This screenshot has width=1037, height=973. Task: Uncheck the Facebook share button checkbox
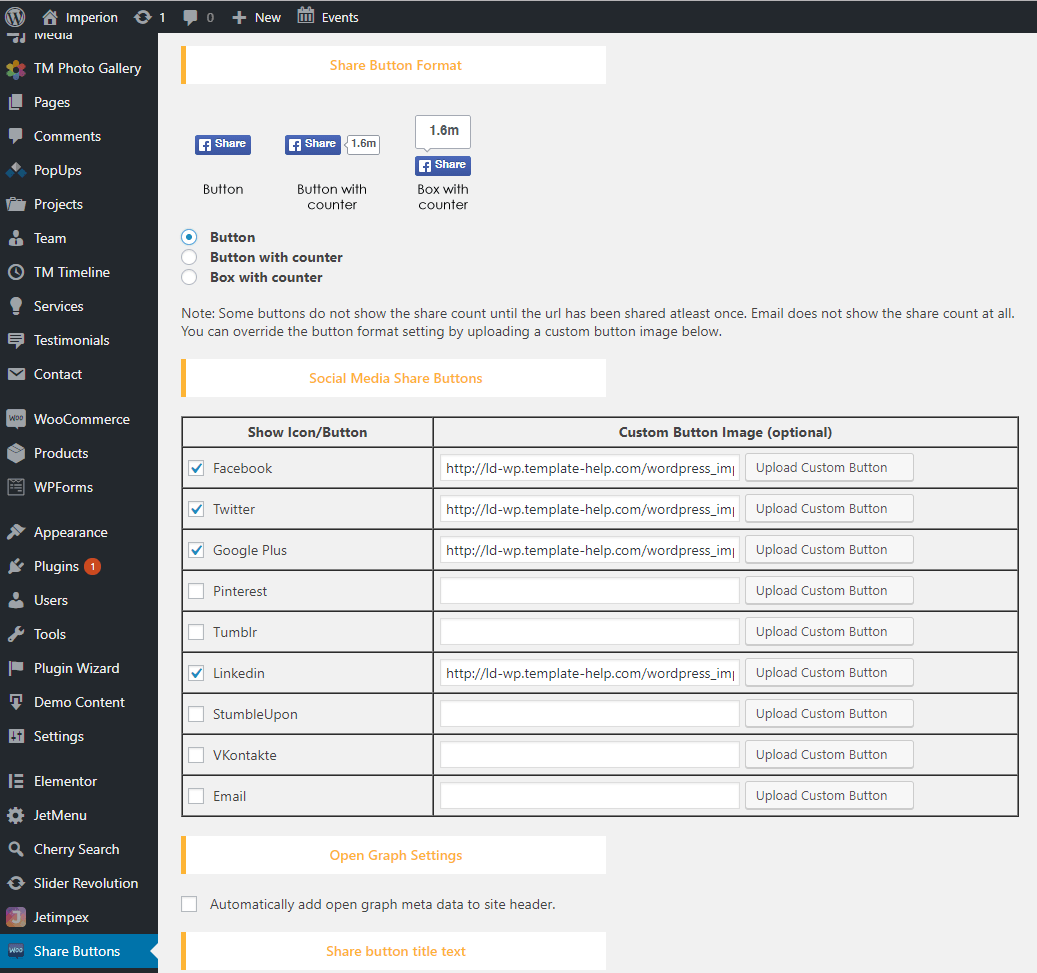[x=196, y=469]
